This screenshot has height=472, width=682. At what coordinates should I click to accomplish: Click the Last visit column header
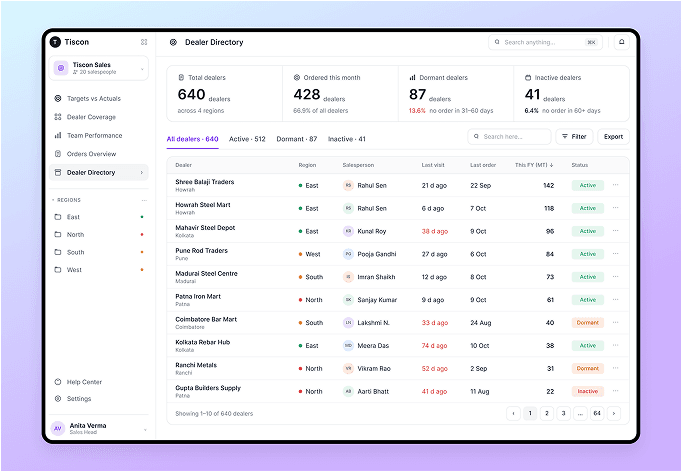tap(433, 165)
